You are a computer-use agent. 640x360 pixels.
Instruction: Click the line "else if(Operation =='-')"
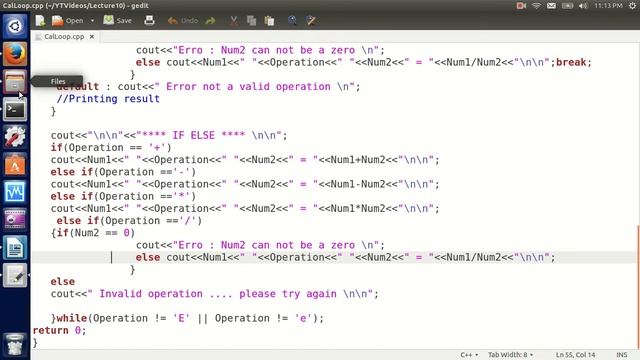(x=123, y=172)
